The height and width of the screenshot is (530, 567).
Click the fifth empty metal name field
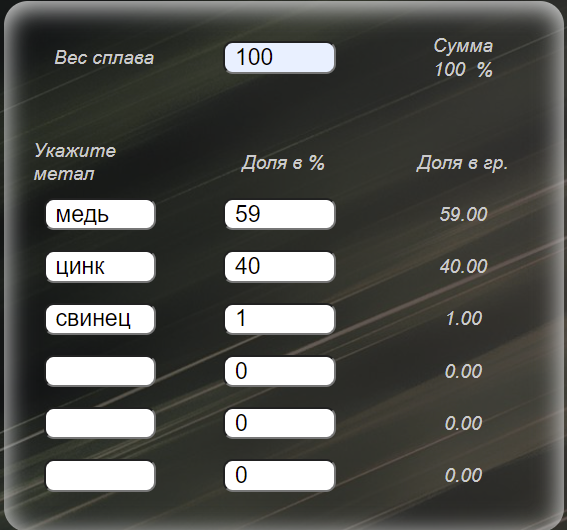click(x=101, y=423)
